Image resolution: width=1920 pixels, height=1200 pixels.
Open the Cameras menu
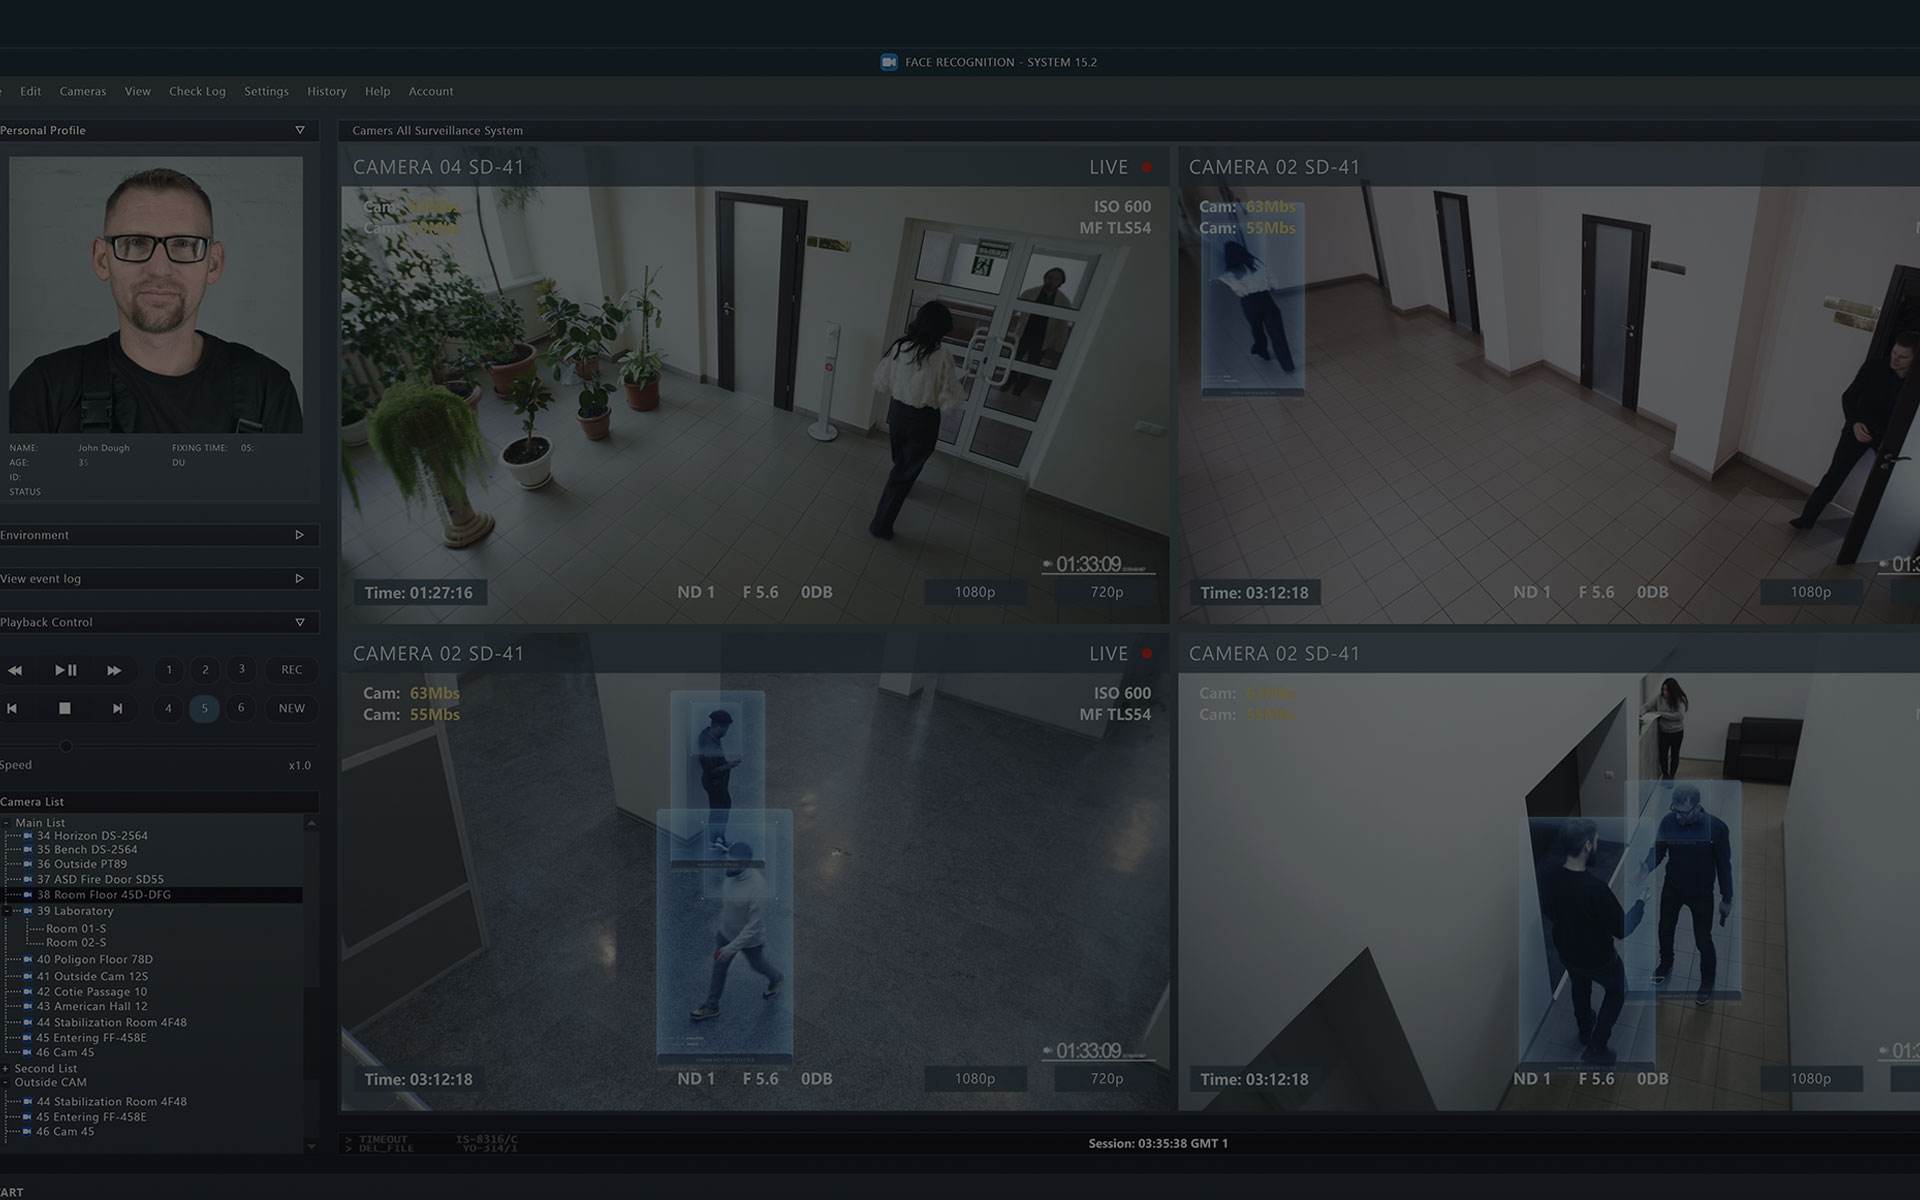(82, 91)
